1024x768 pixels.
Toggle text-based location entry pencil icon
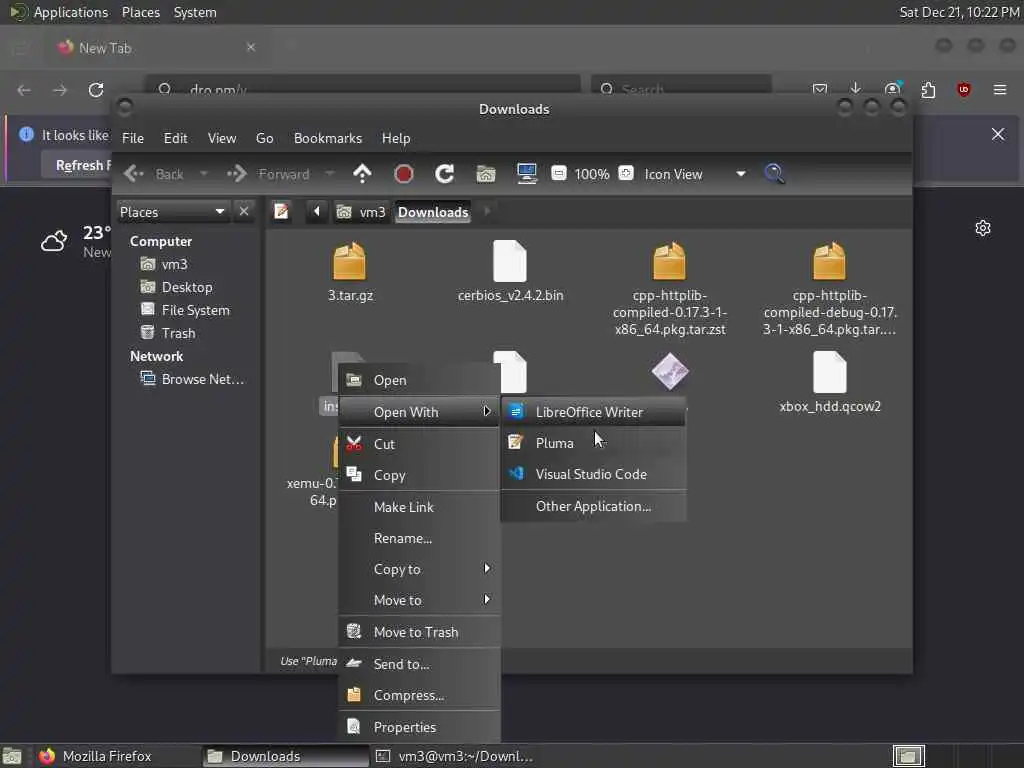(x=281, y=212)
